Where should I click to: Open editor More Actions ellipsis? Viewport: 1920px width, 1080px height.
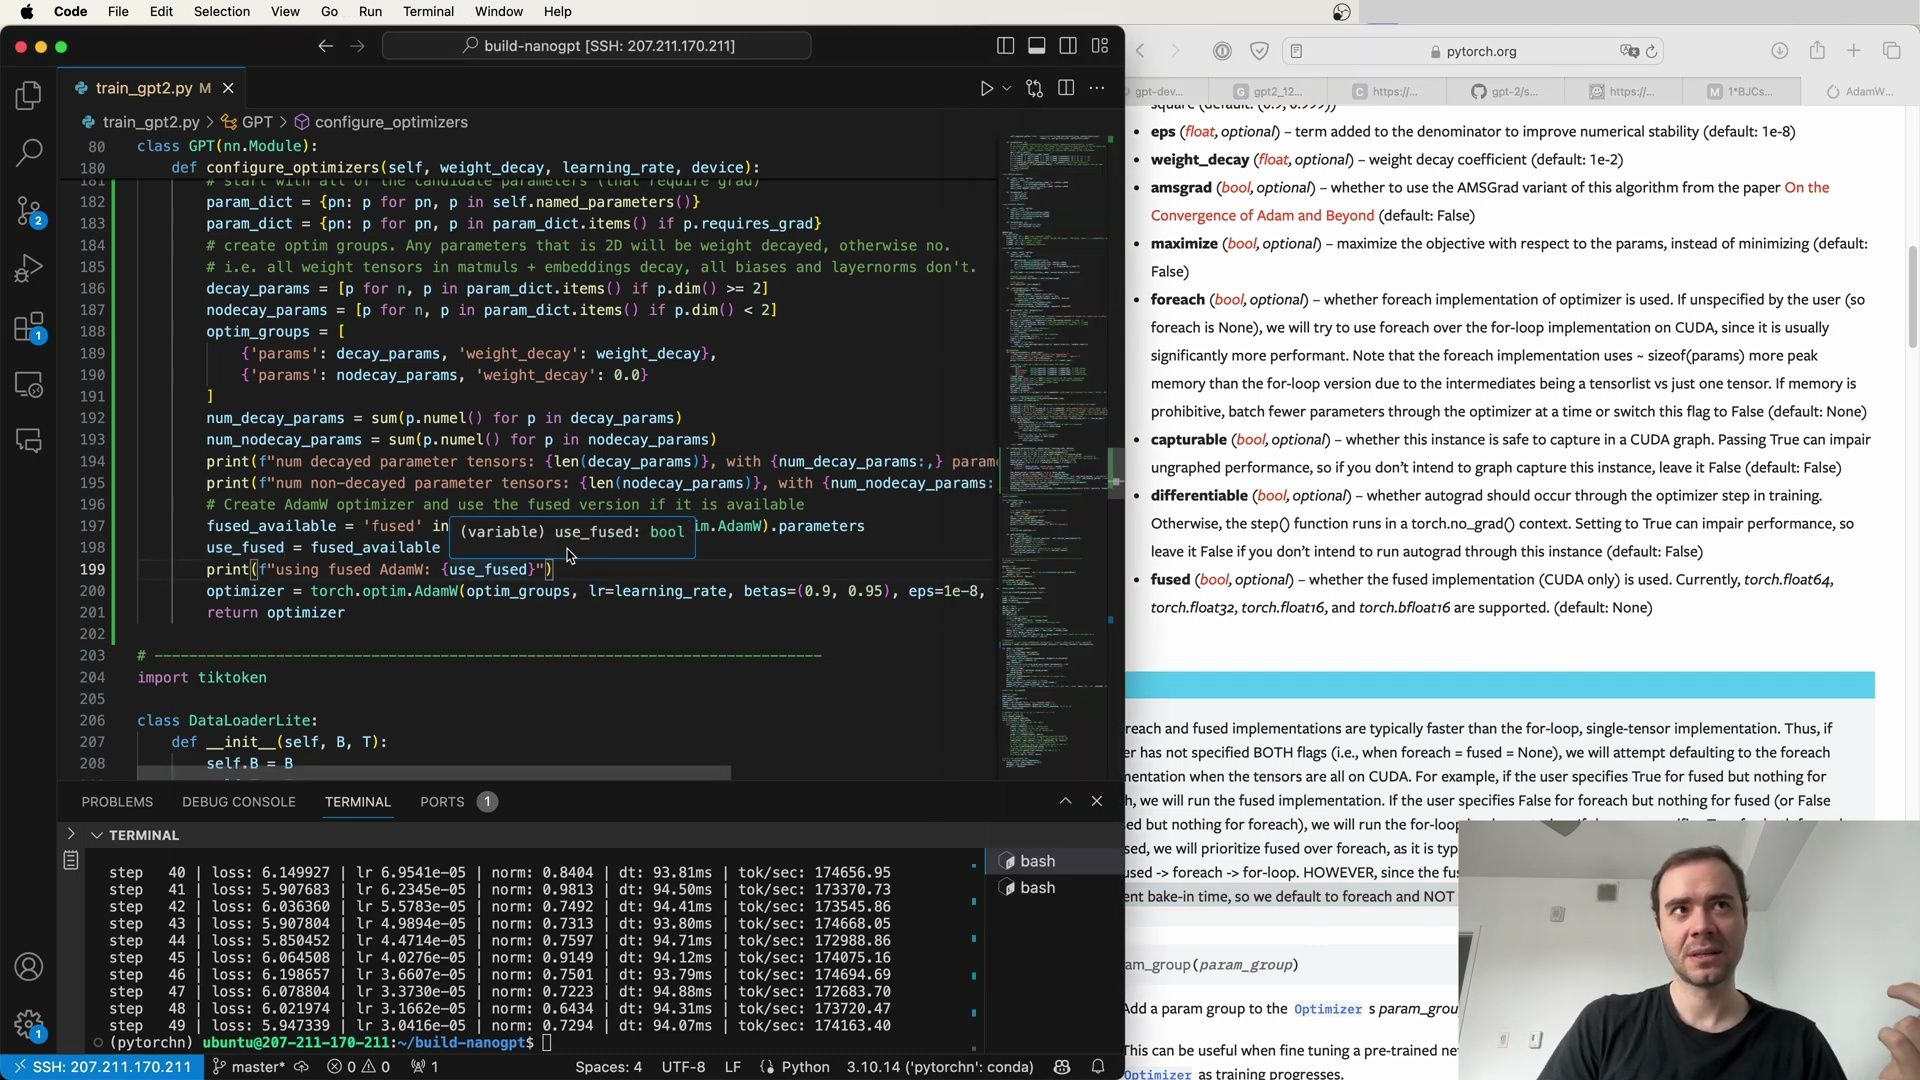click(1097, 88)
